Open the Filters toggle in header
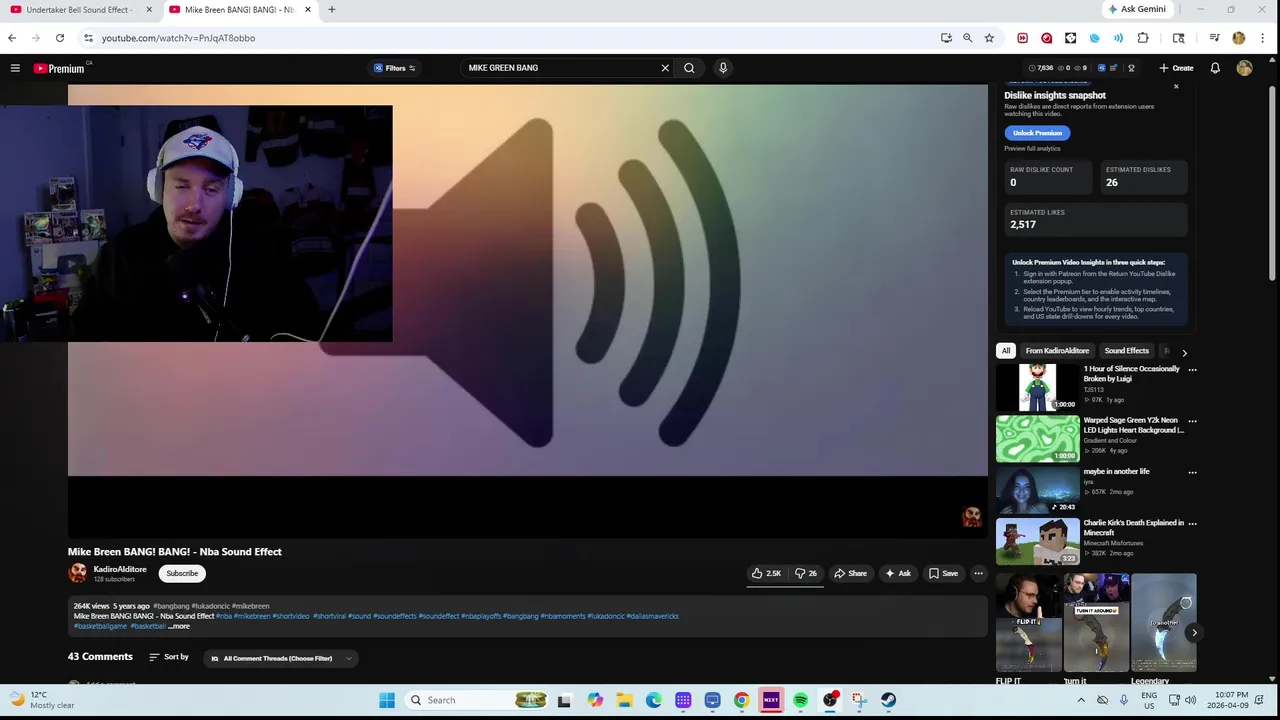The width and height of the screenshot is (1280, 720). 395,68
